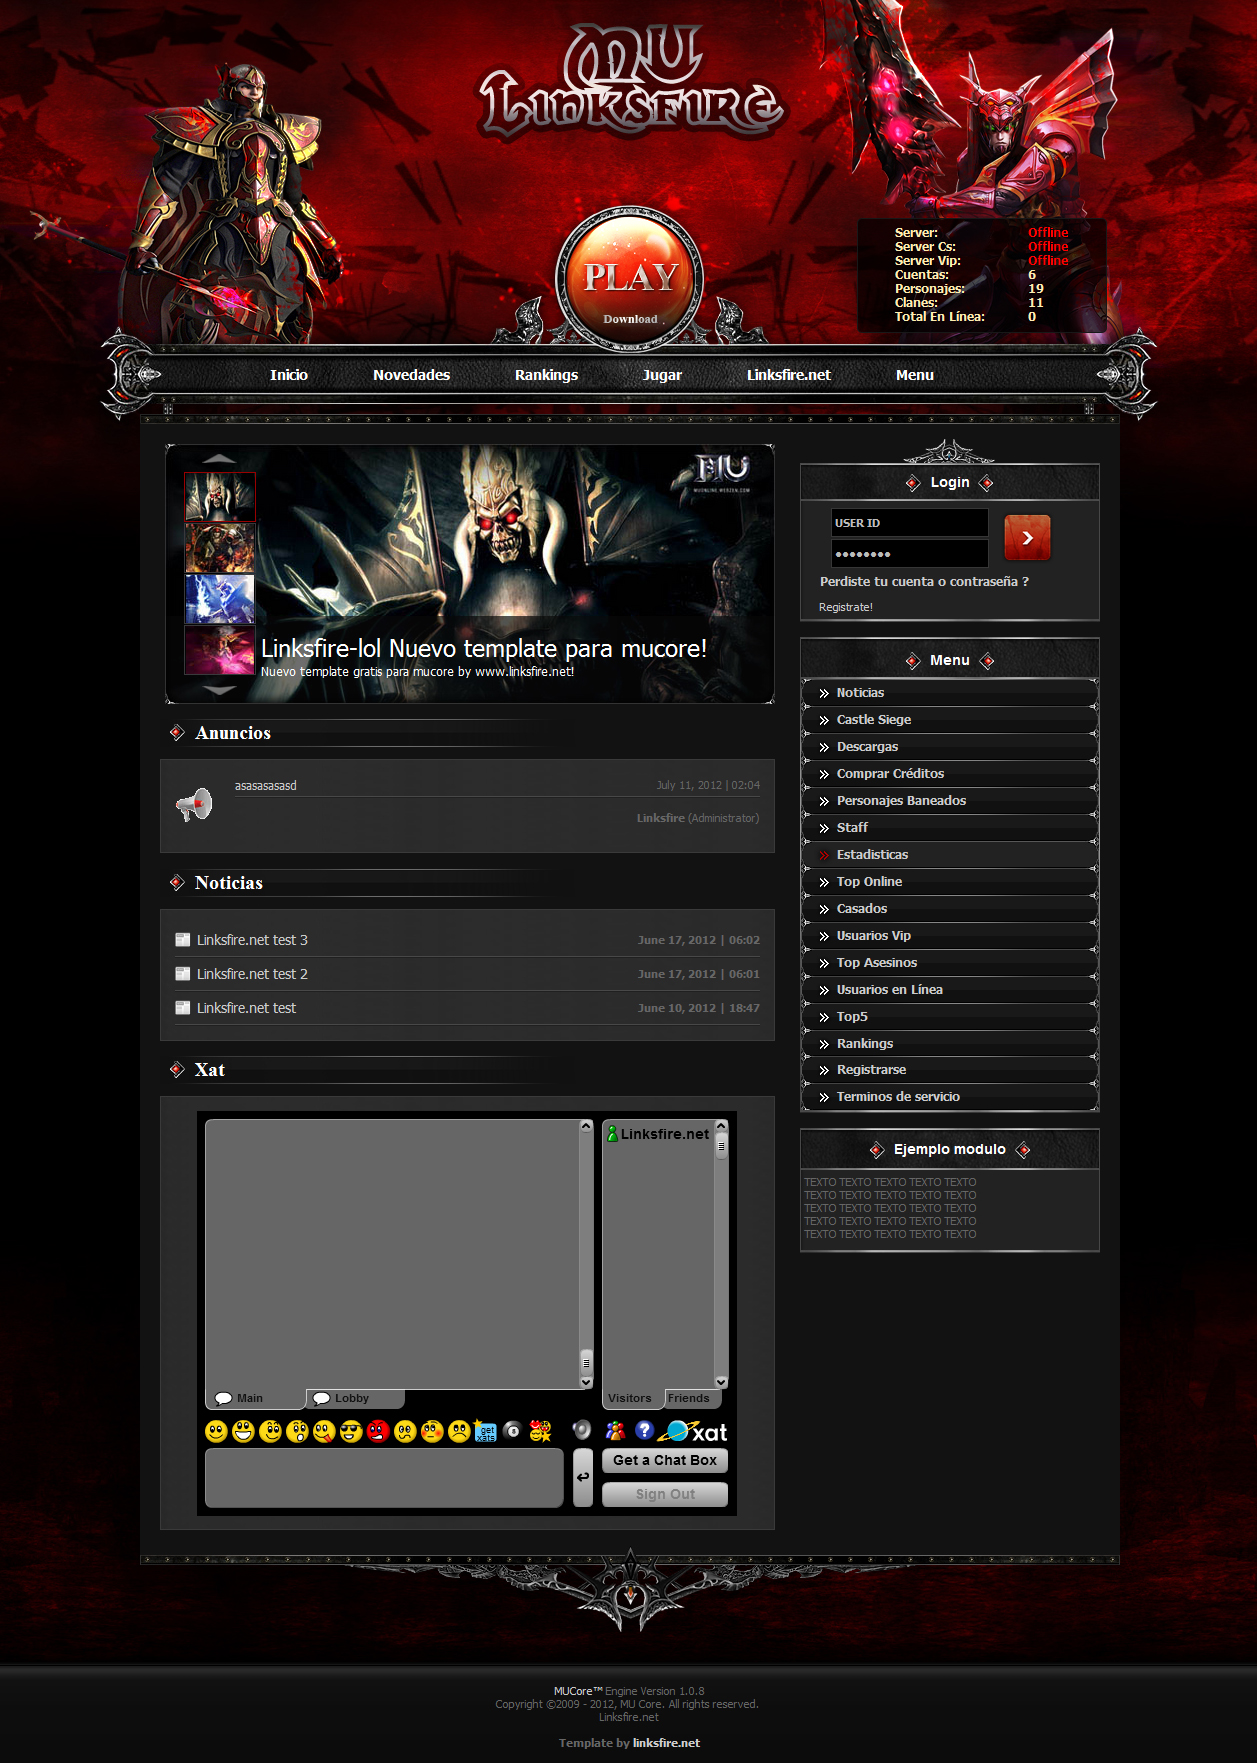This screenshot has height=1763, width=1257.
Task: Send message with the return arrow button
Action: click(x=583, y=1477)
